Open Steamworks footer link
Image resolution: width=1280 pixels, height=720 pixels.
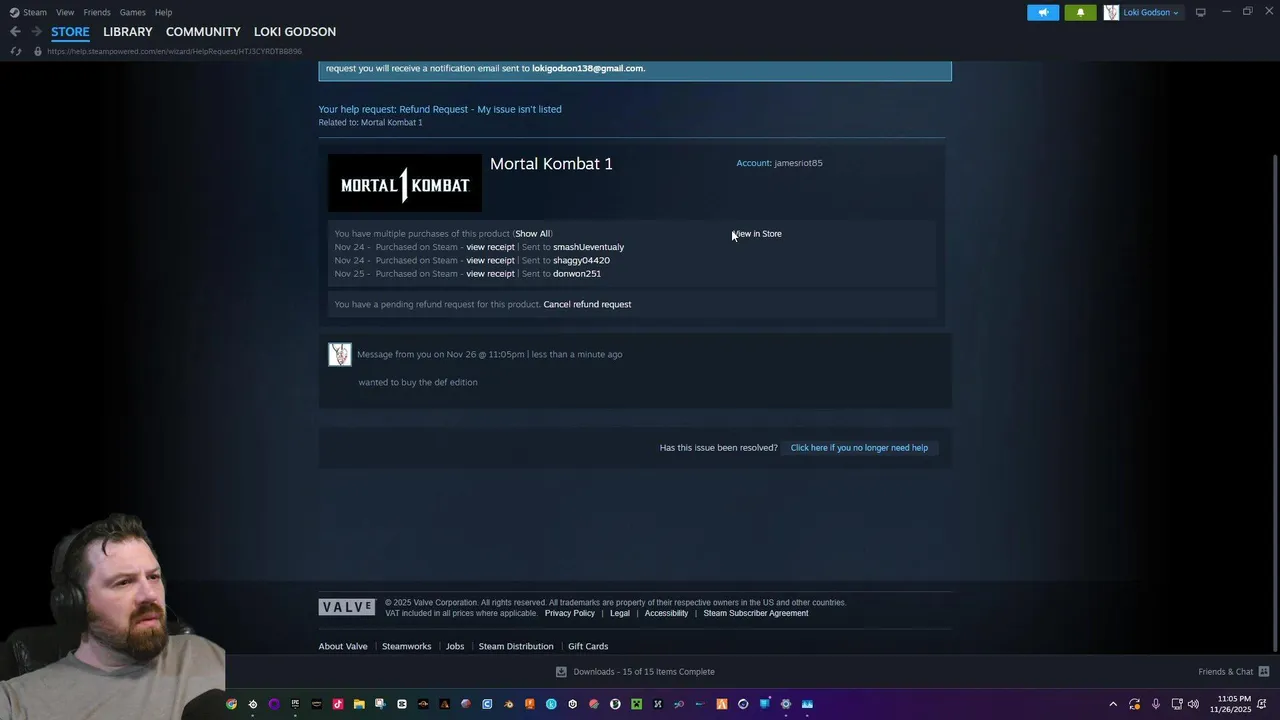pyautogui.click(x=406, y=646)
